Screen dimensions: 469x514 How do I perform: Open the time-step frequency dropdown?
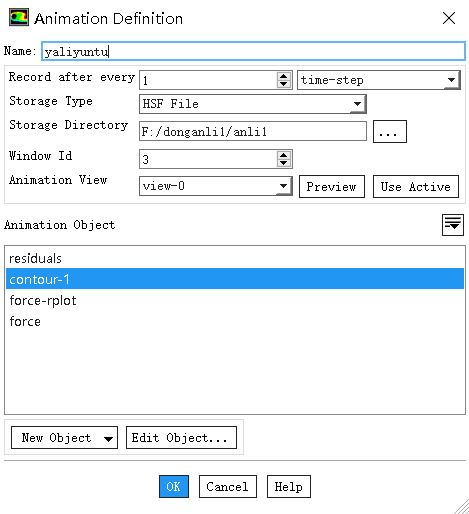[379, 80]
